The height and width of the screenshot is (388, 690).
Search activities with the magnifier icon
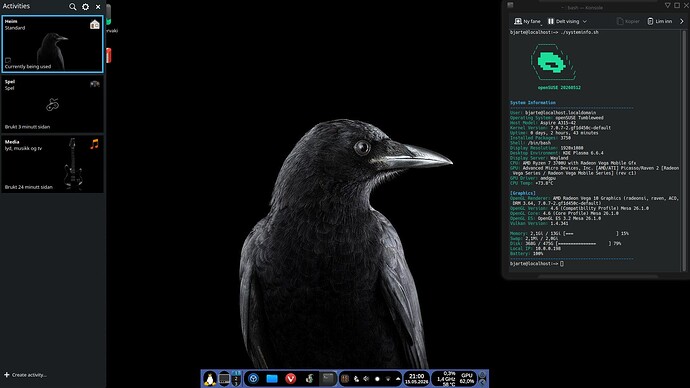(x=73, y=7)
